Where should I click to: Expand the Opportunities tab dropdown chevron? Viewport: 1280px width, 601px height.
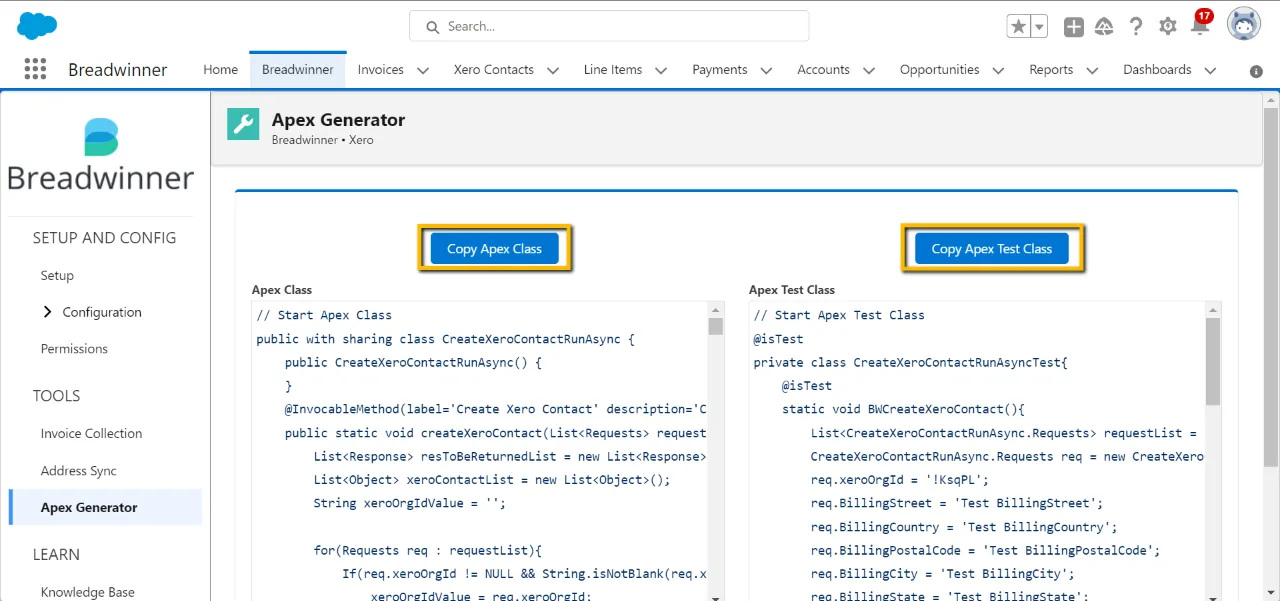998,70
